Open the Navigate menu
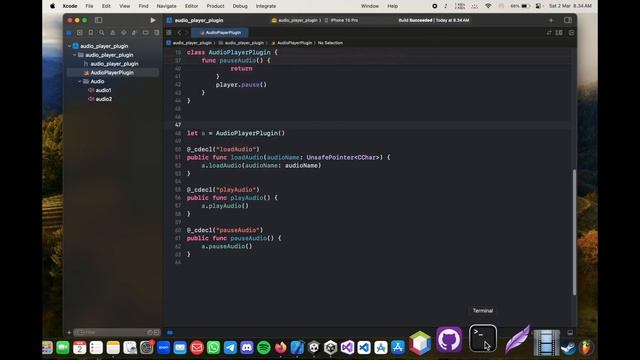The height and width of the screenshot is (360, 640). tap(167, 6)
